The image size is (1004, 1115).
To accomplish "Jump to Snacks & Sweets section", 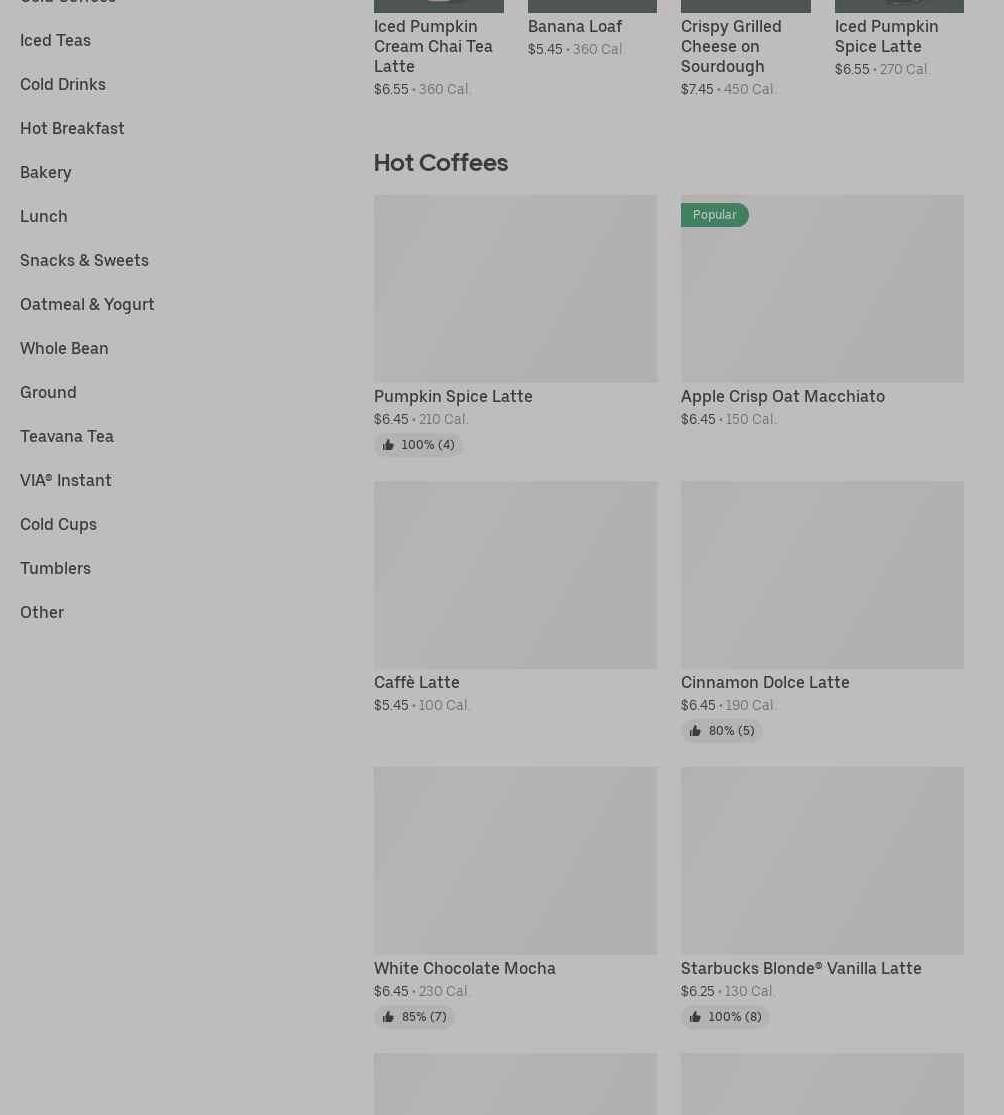I will (x=84, y=260).
